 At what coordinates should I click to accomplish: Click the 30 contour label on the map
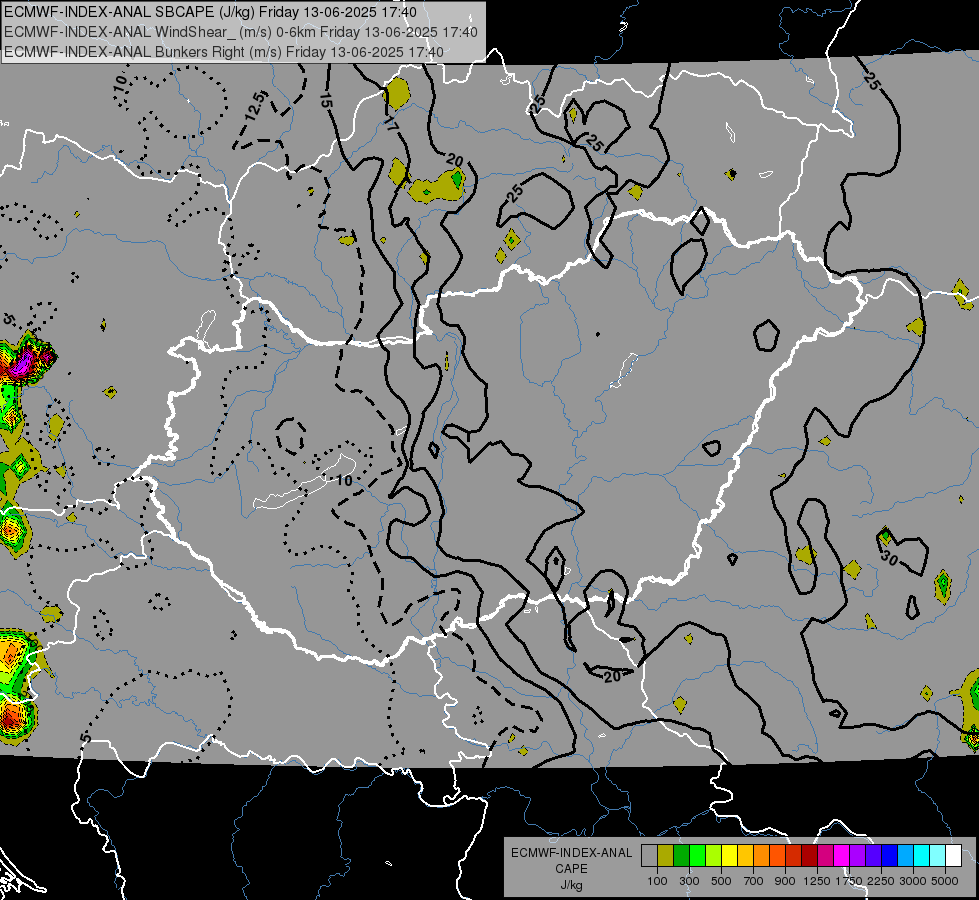(890, 558)
